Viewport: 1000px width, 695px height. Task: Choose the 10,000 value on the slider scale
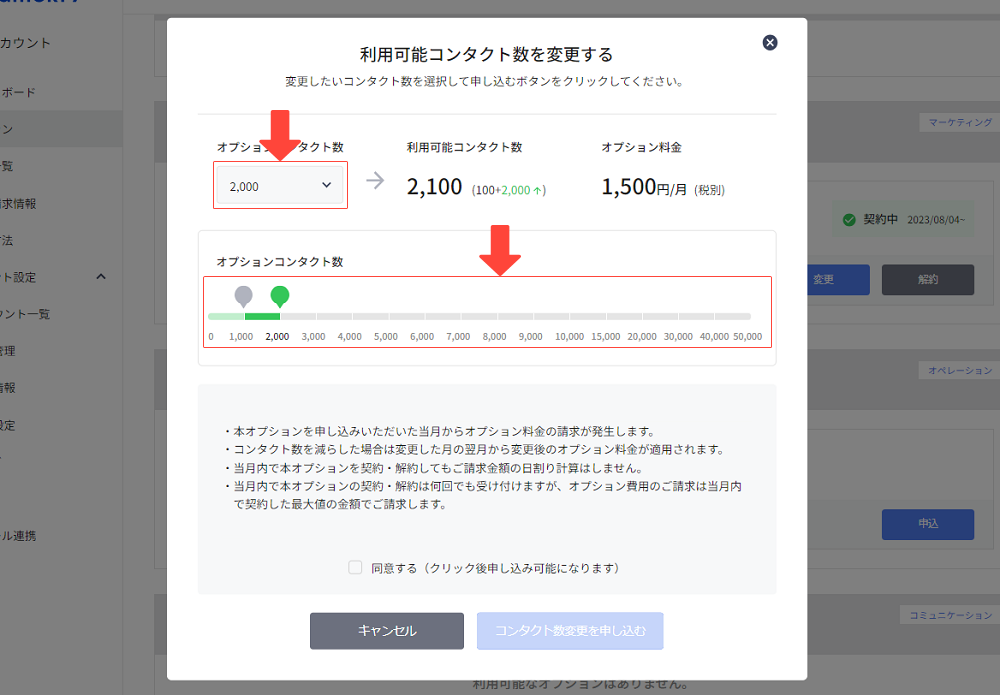click(570, 336)
